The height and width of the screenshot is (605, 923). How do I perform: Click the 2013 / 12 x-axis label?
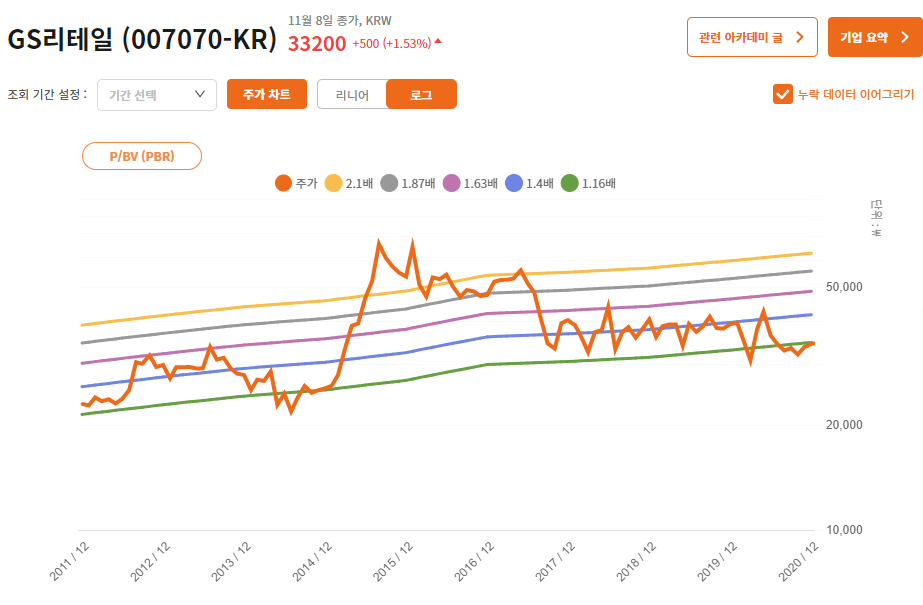[x=232, y=561]
